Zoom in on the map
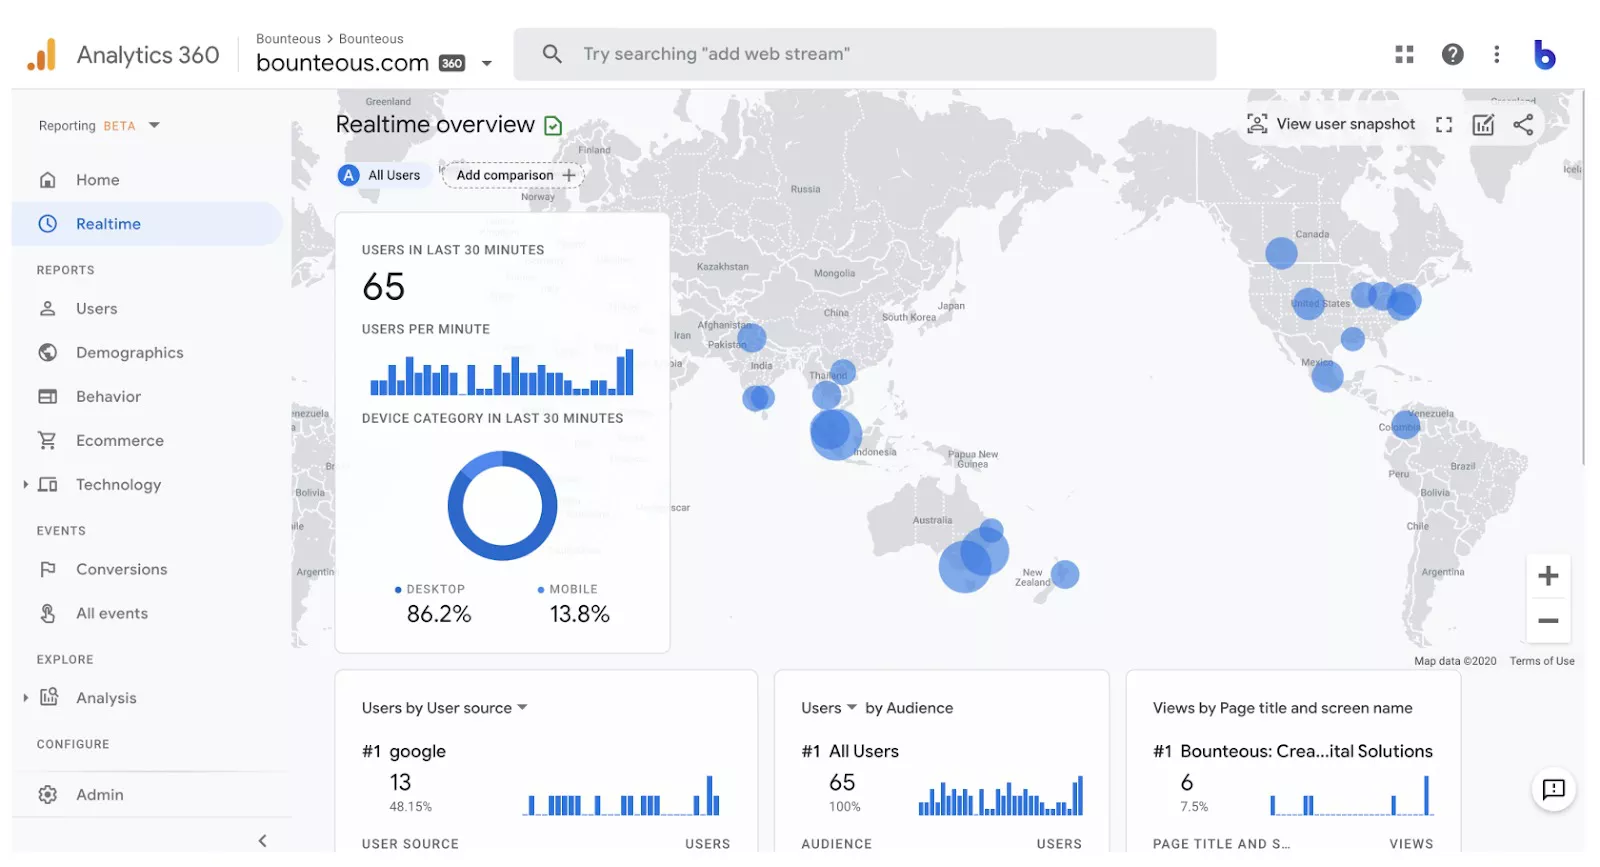This screenshot has height=867, width=1600. pyautogui.click(x=1547, y=576)
